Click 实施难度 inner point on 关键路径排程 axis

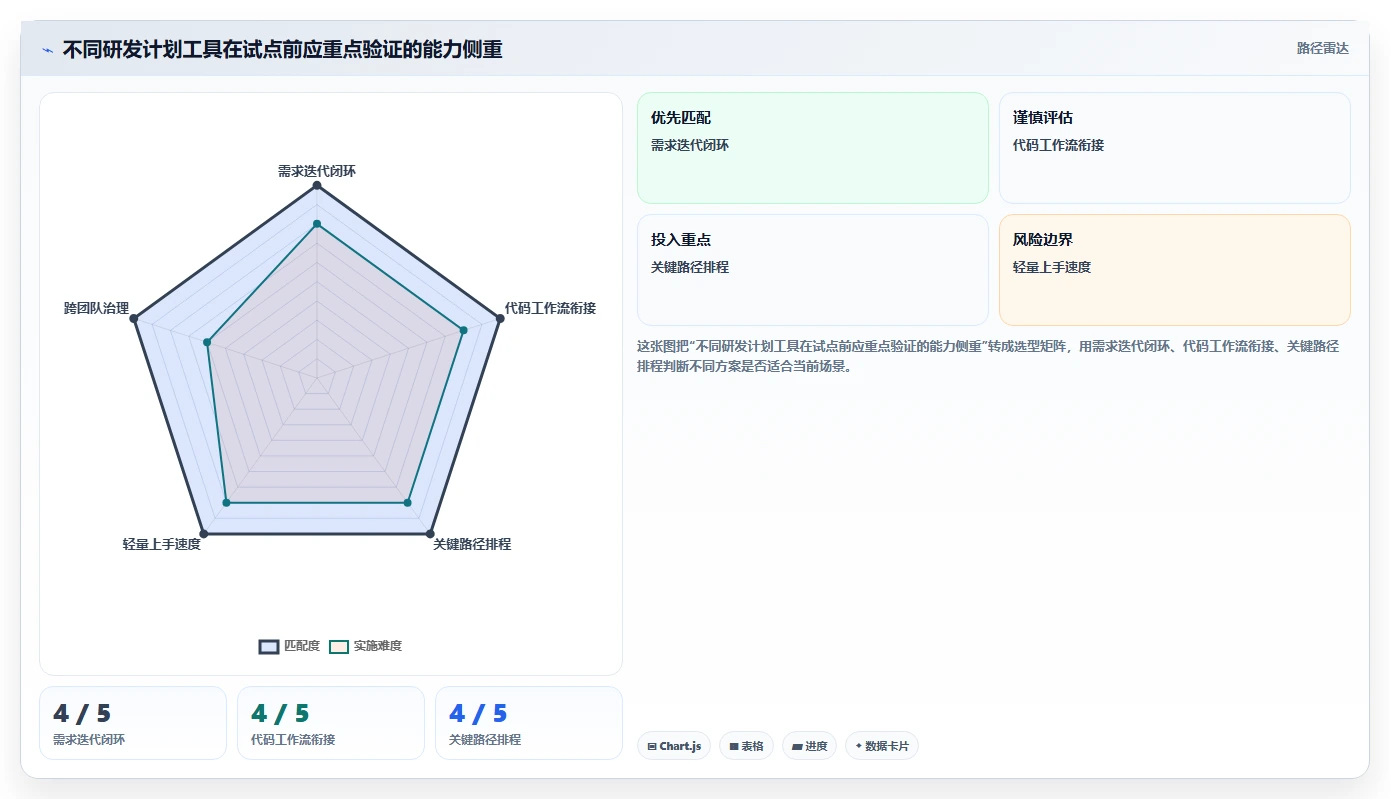click(408, 503)
